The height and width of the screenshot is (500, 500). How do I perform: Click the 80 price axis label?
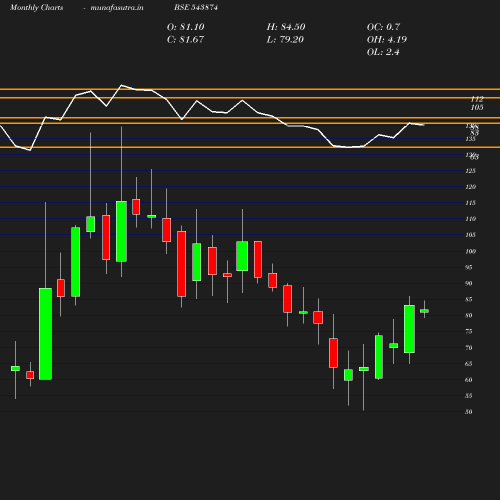point(469,315)
